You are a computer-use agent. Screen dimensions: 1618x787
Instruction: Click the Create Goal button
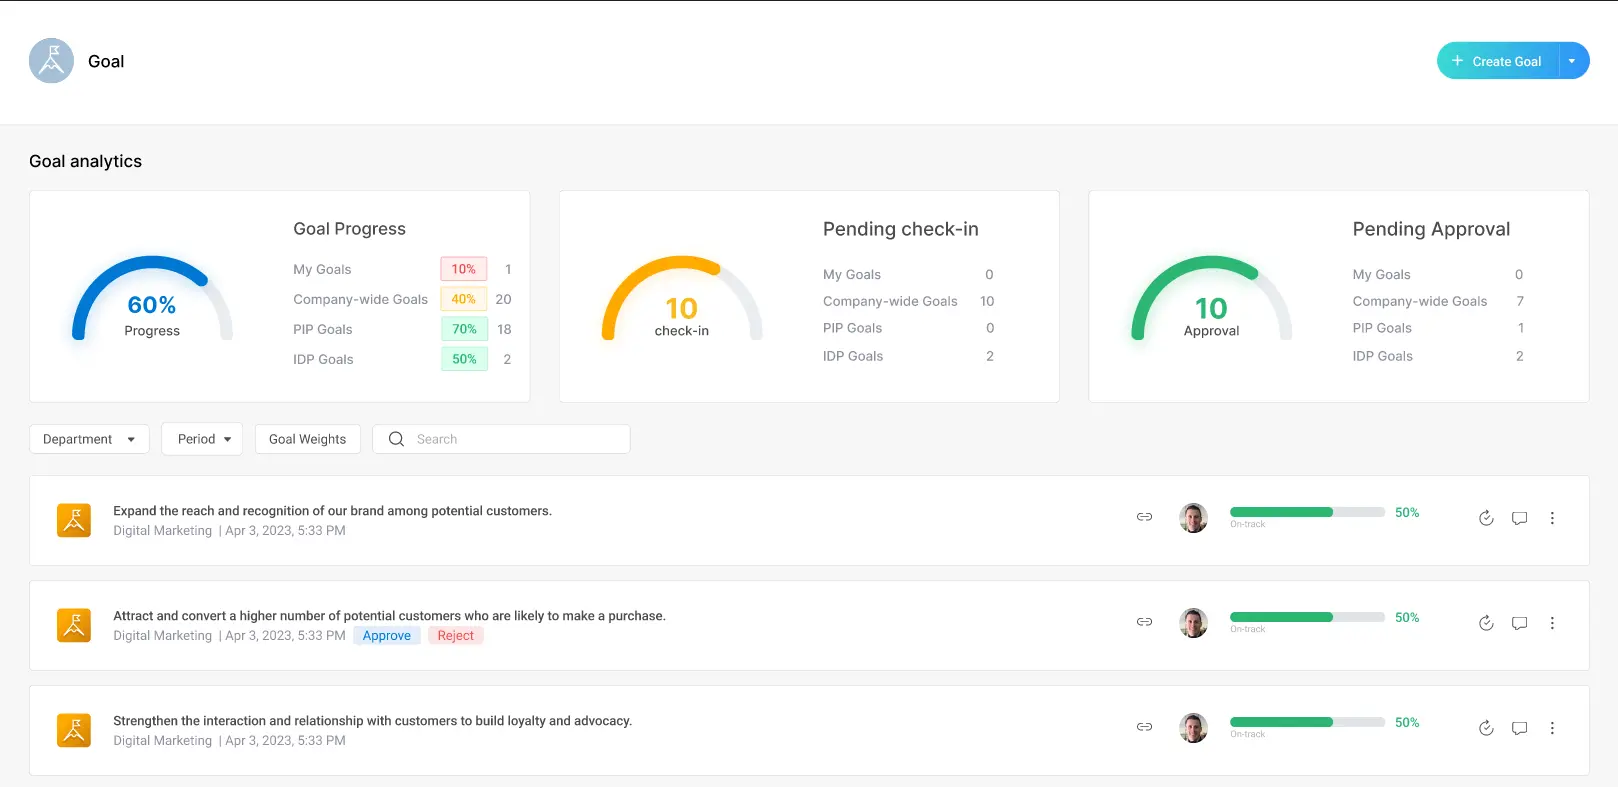1497,61
